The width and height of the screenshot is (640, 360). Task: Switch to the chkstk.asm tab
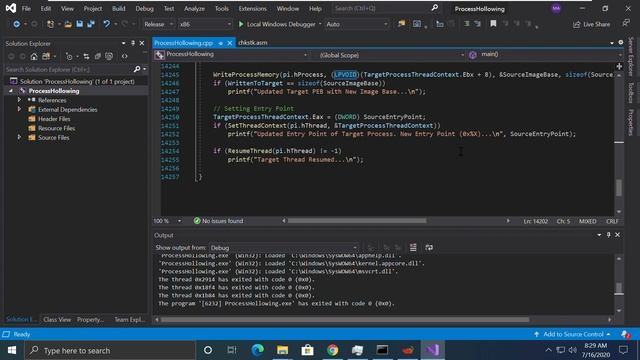253,43
